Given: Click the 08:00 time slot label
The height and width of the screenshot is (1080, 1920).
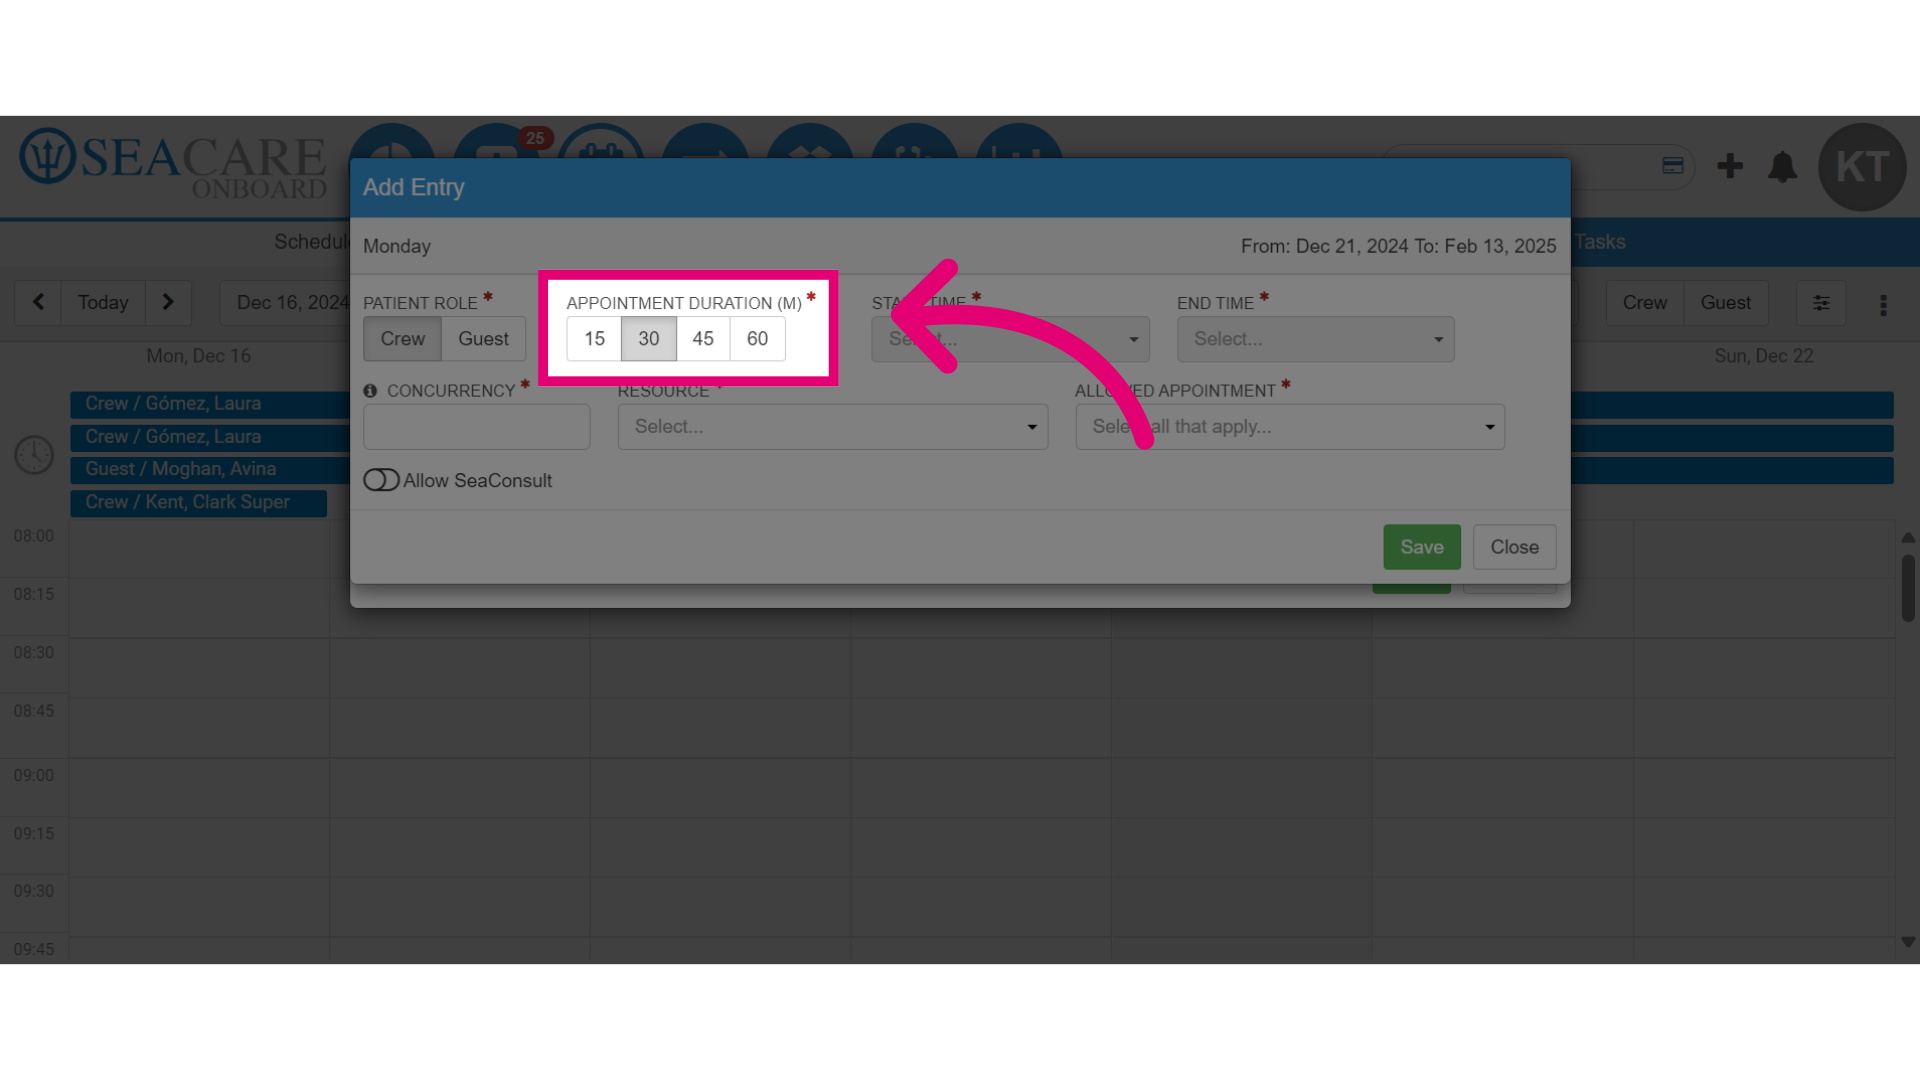Looking at the screenshot, I should [x=34, y=536].
